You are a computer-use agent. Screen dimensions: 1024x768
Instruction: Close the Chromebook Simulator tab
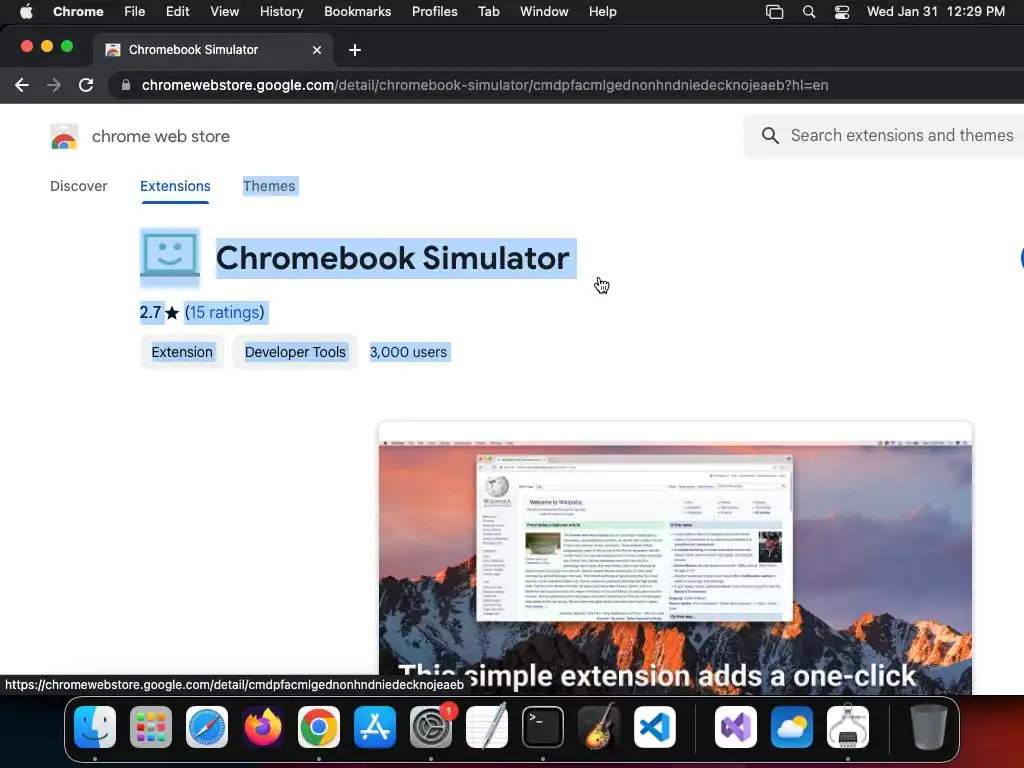(x=317, y=50)
